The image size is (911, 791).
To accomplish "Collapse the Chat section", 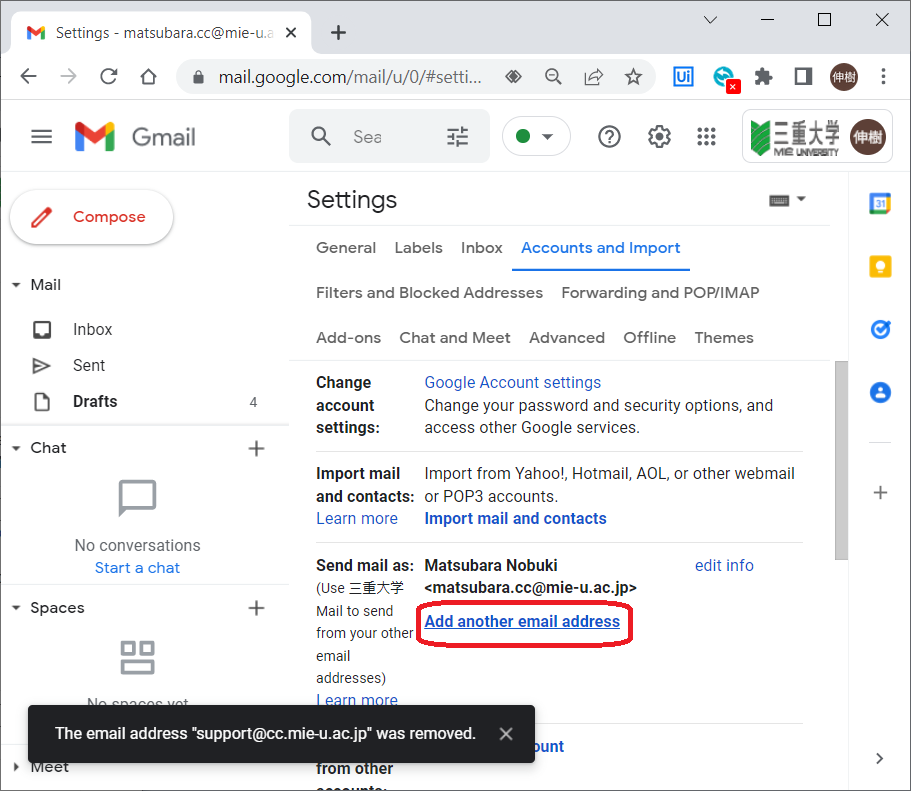I will point(16,448).
